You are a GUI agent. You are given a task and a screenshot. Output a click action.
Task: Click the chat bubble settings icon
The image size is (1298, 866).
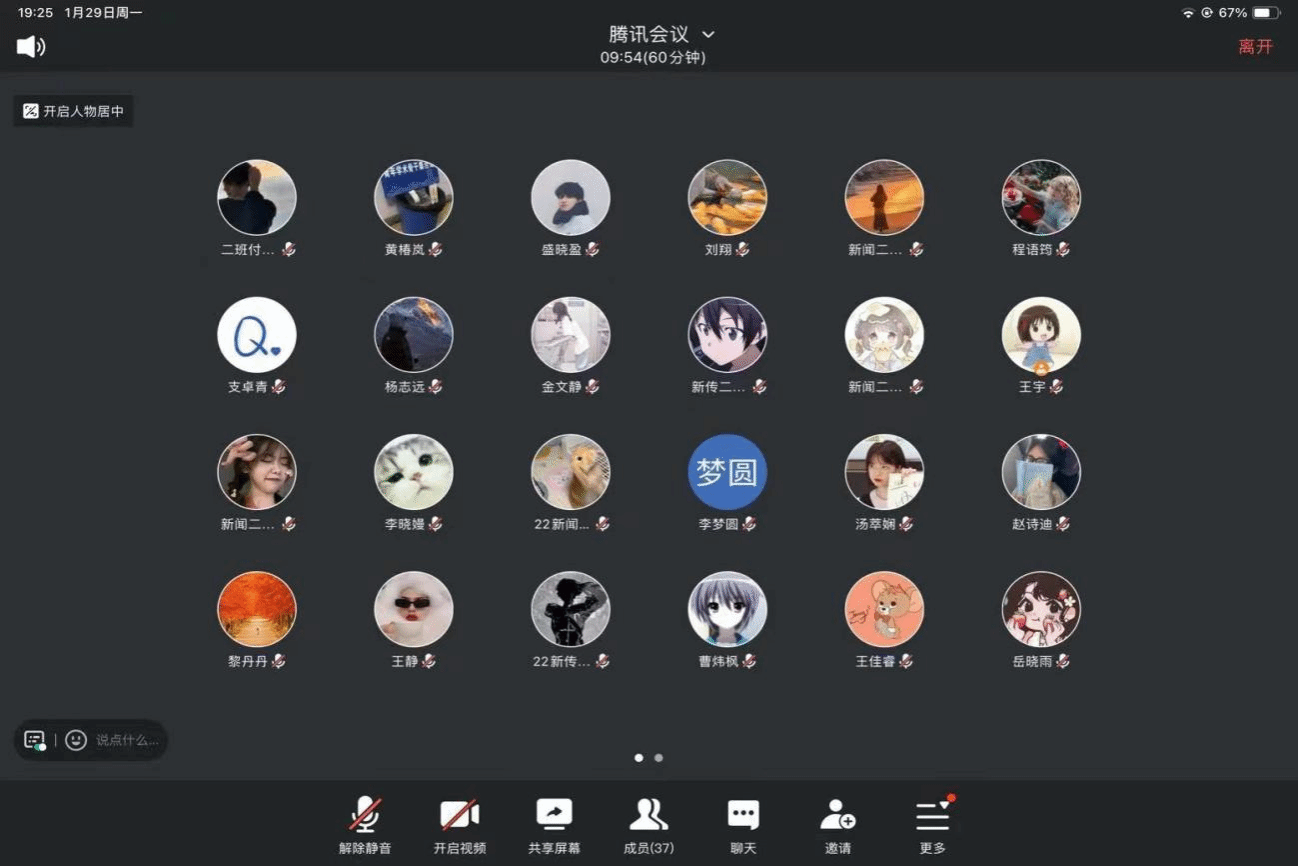pos(35,740)
